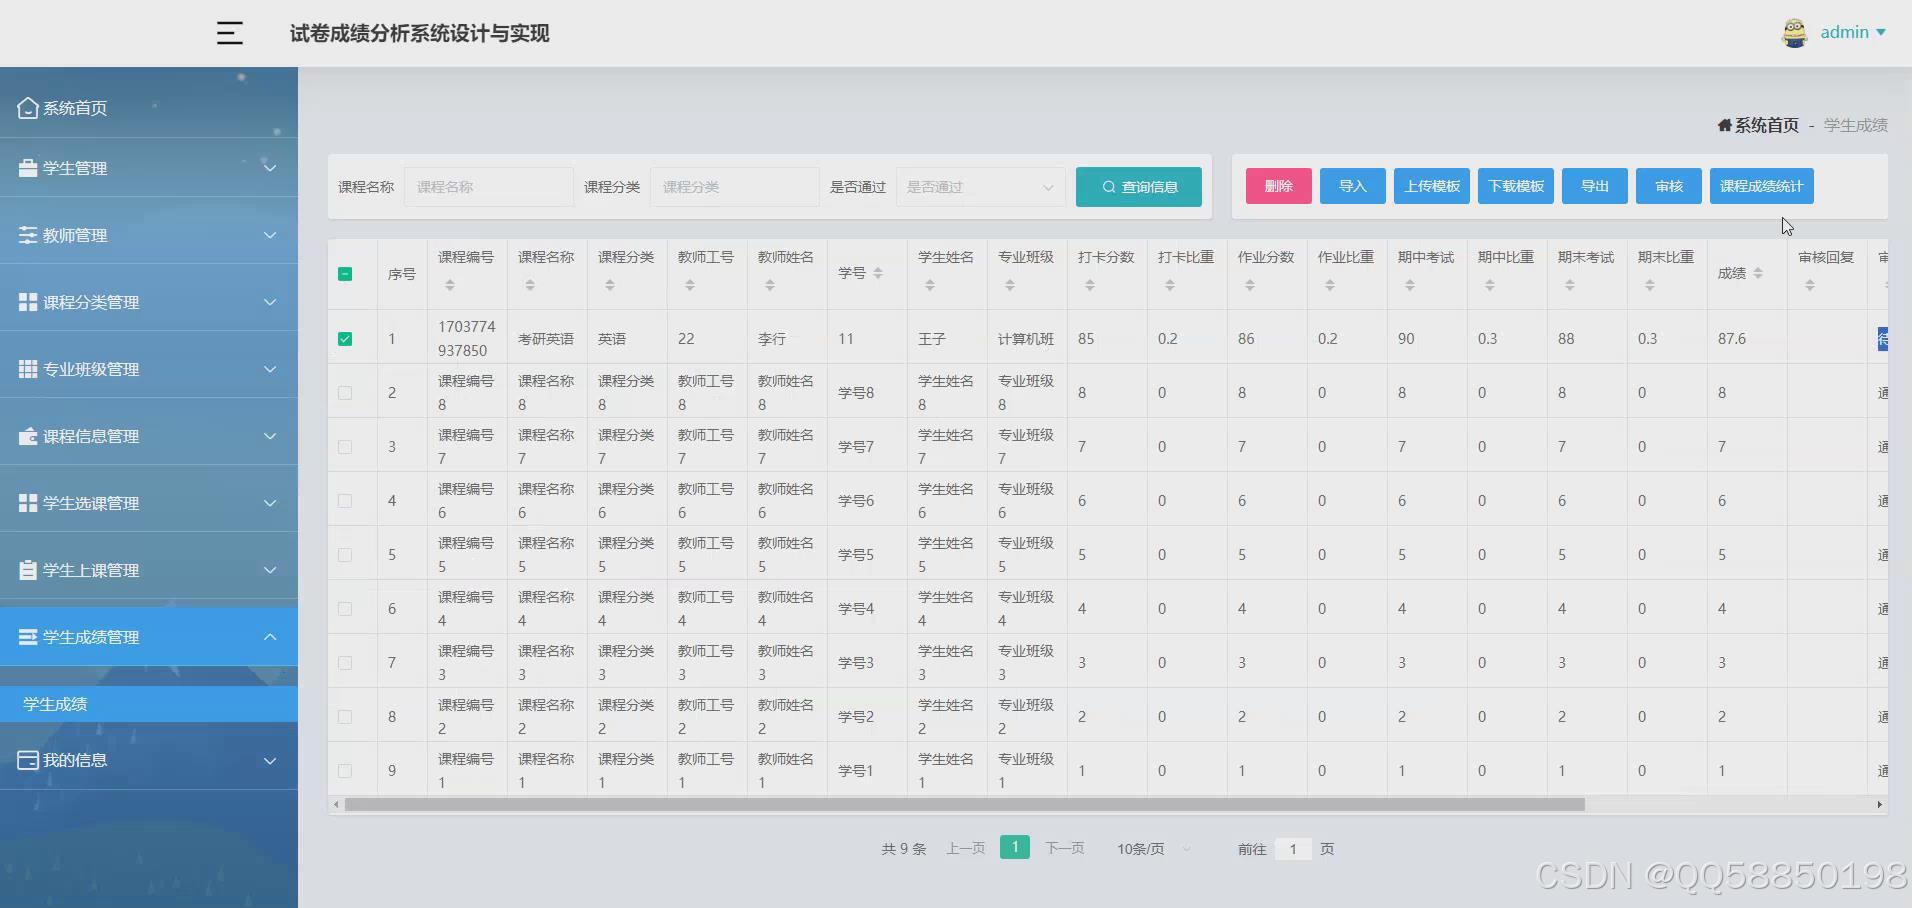
Task: Open the 学生上课管理 menu
Action: [x=149, y=570]
